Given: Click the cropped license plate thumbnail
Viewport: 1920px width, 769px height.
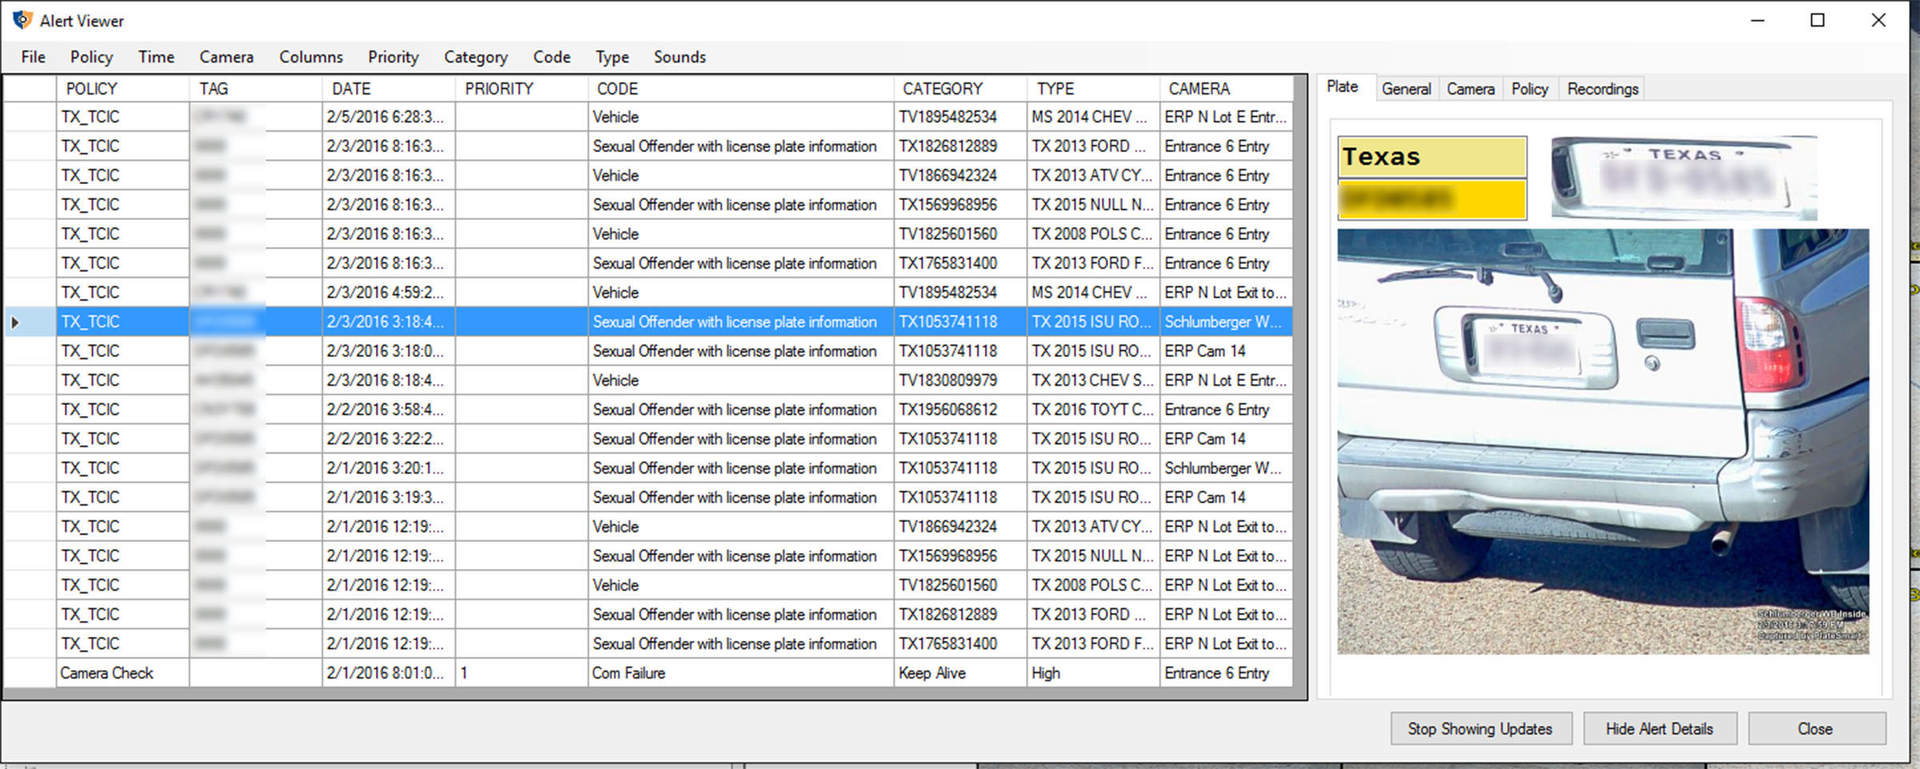Looking at the screenshot, I should 1683,178.
